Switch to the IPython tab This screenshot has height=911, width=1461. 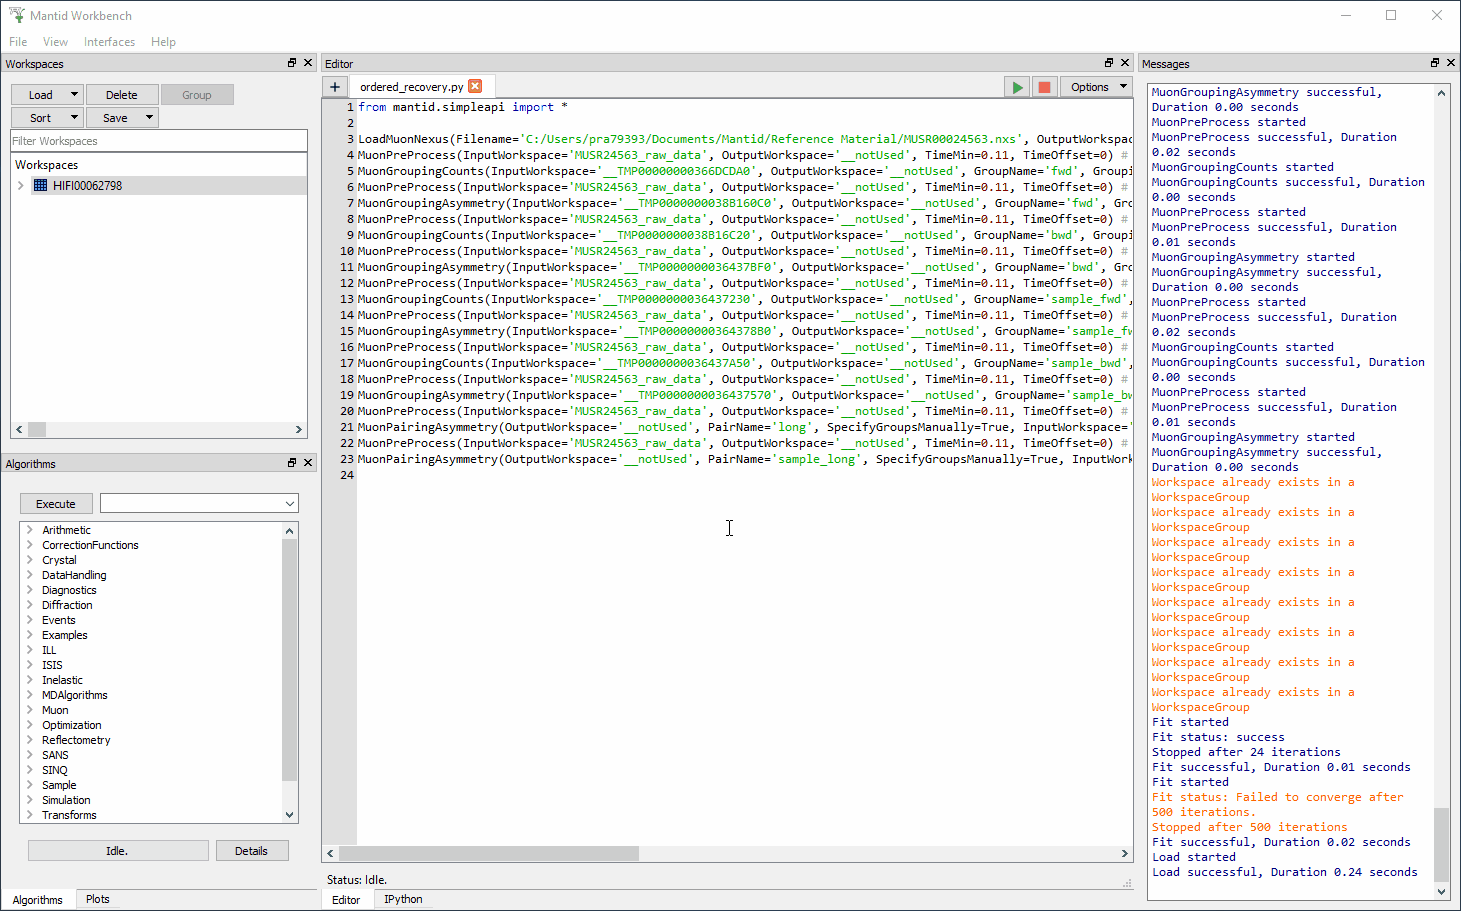(x=402, y=898)
